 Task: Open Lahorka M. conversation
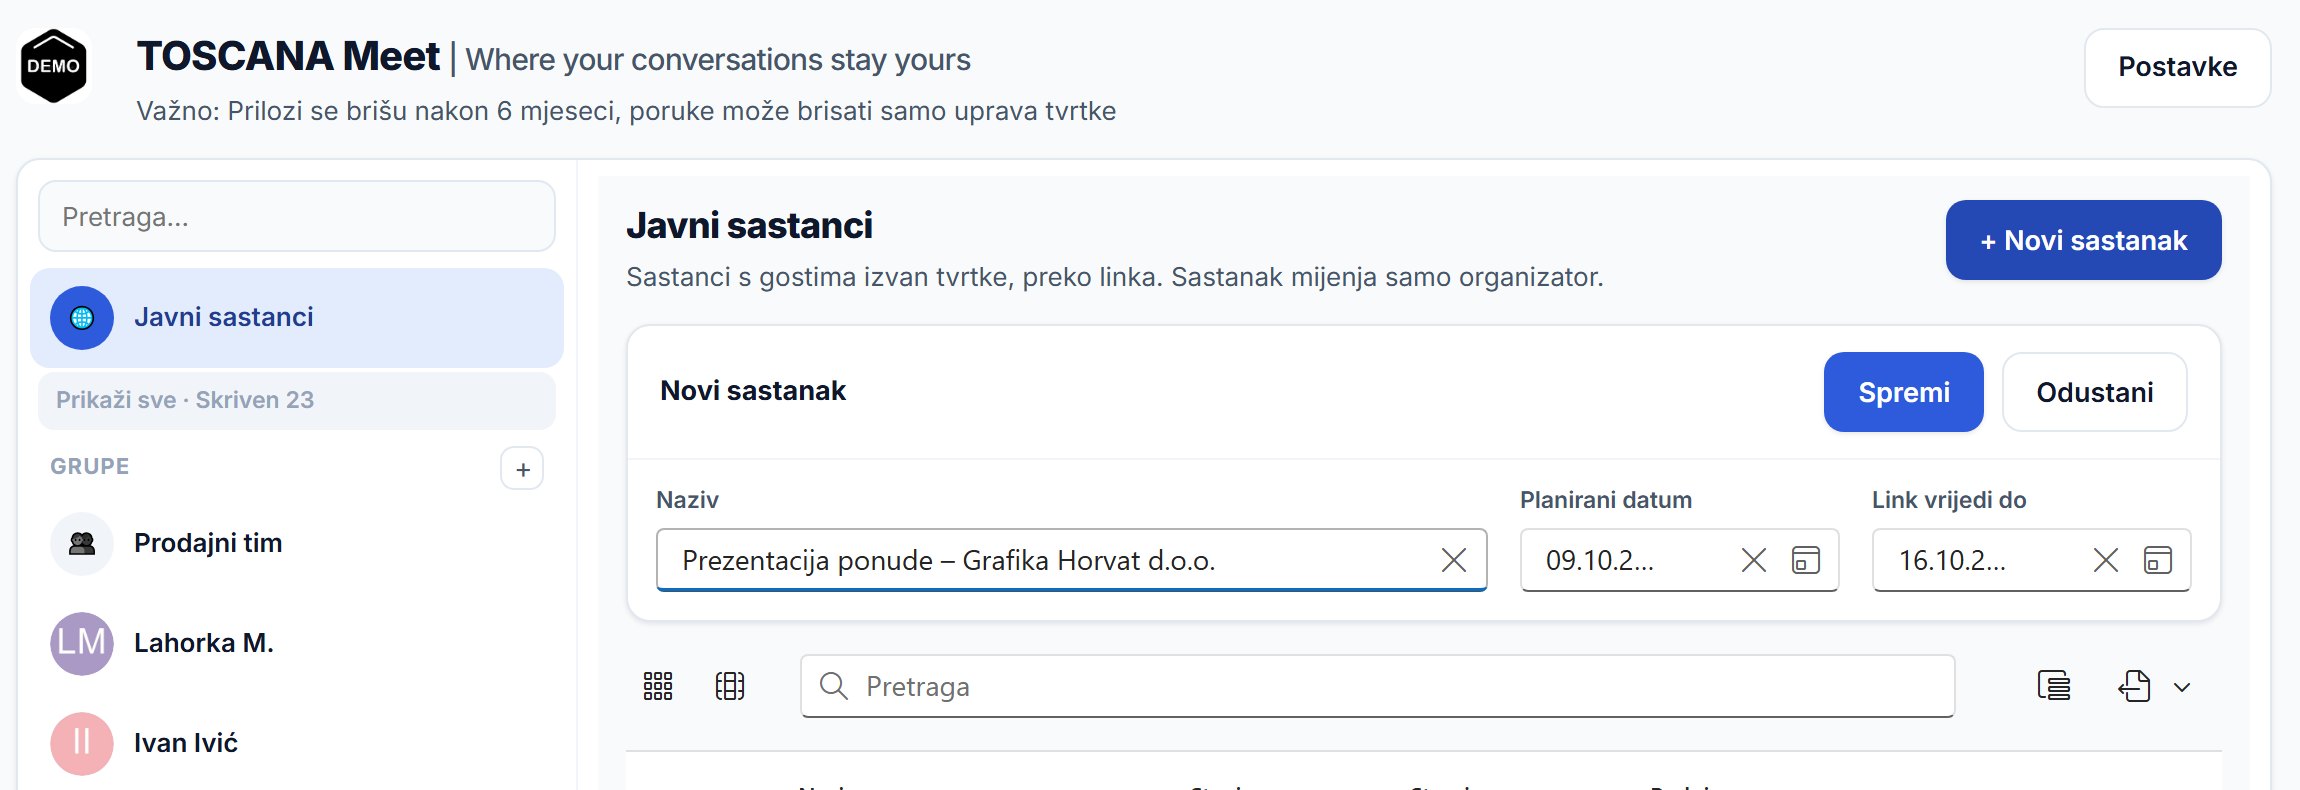coord(297,644)
